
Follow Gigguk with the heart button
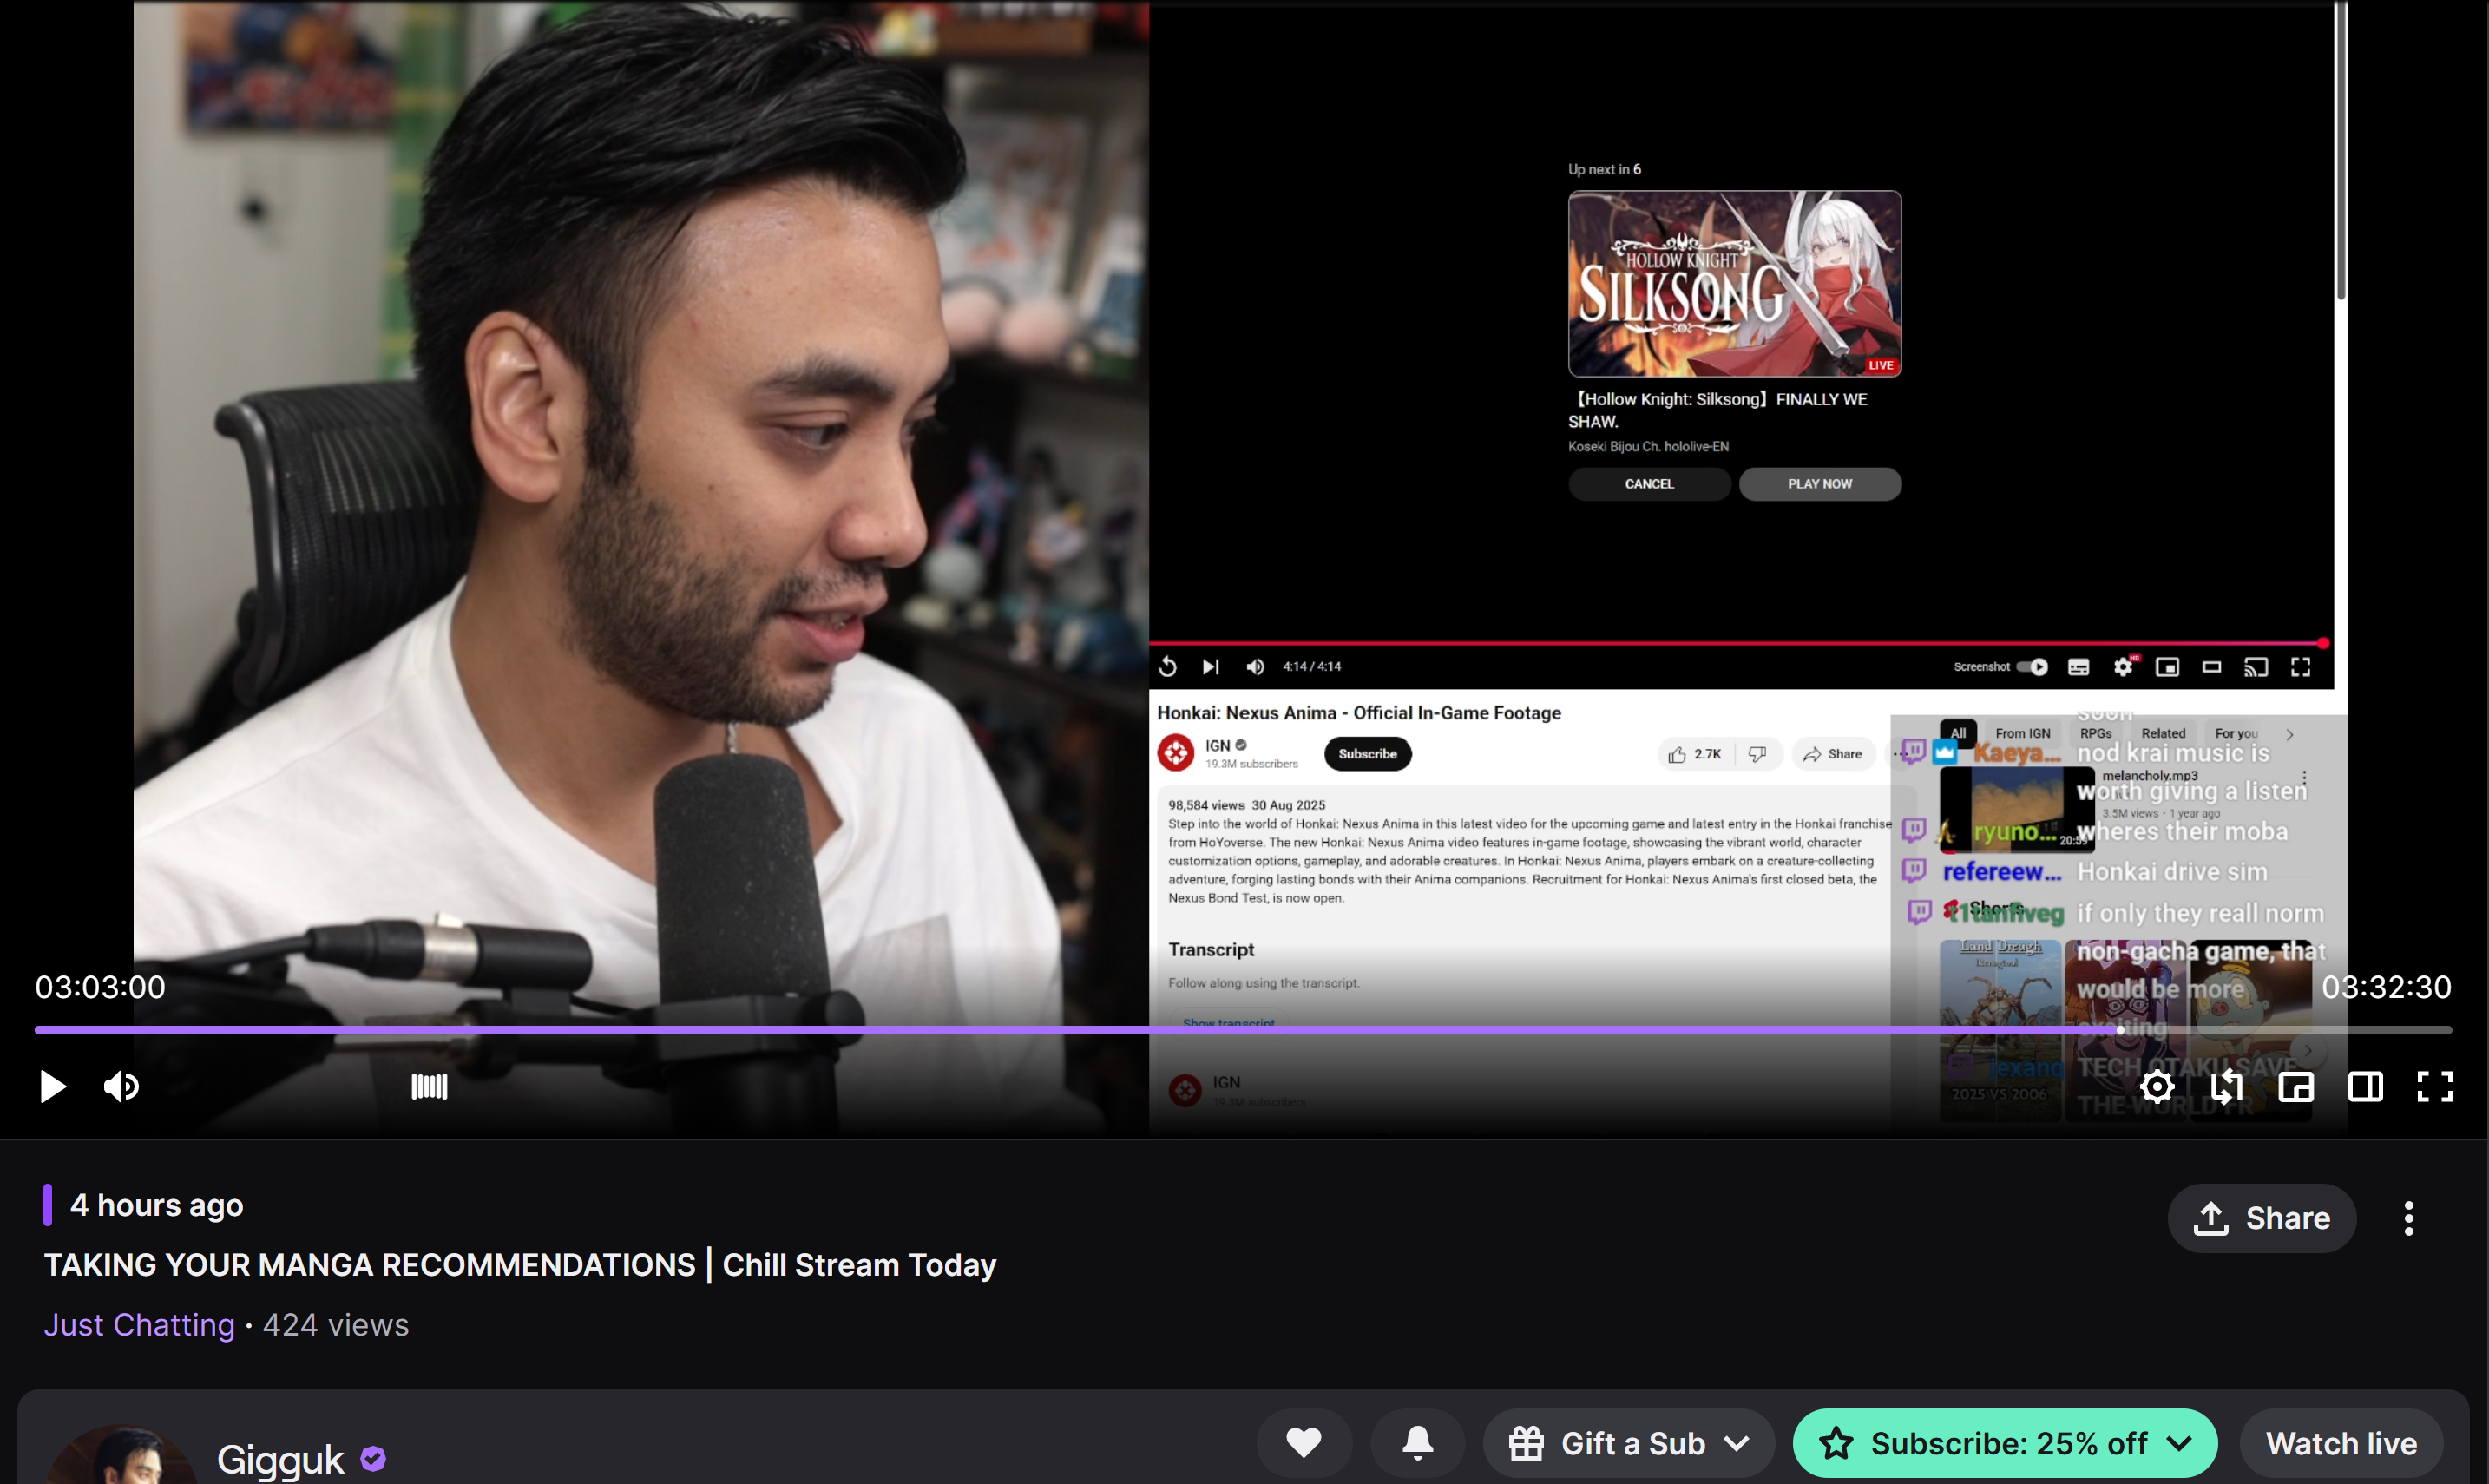(1304, 1442)
